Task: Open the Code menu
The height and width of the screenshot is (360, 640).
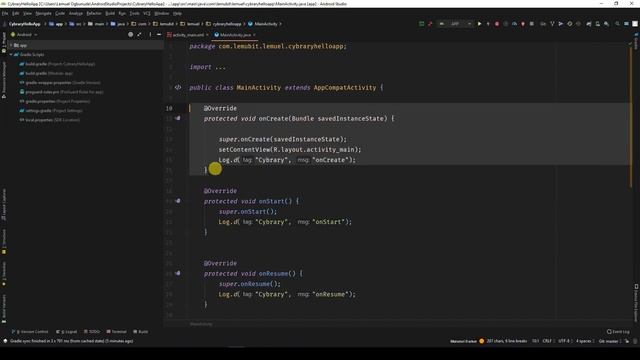Action: point(60,13)
